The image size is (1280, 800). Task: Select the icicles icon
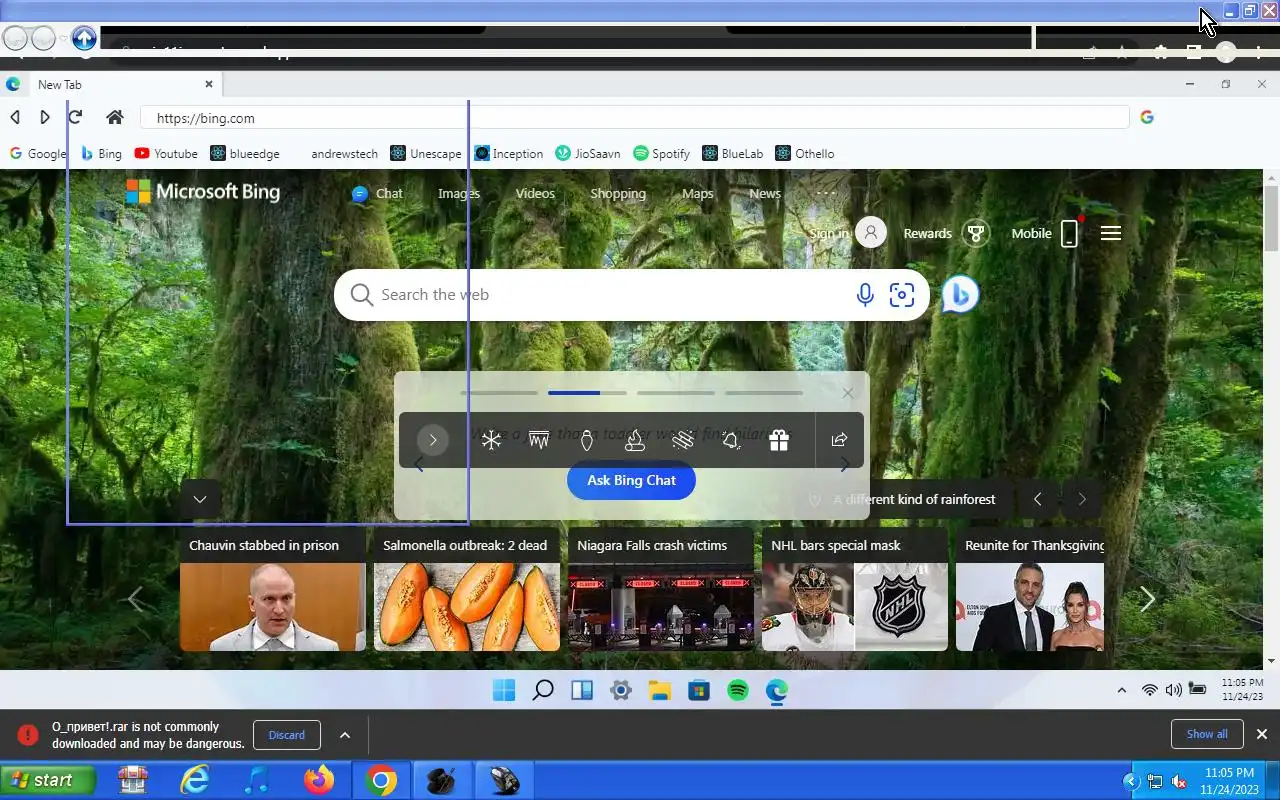point(539,440)
